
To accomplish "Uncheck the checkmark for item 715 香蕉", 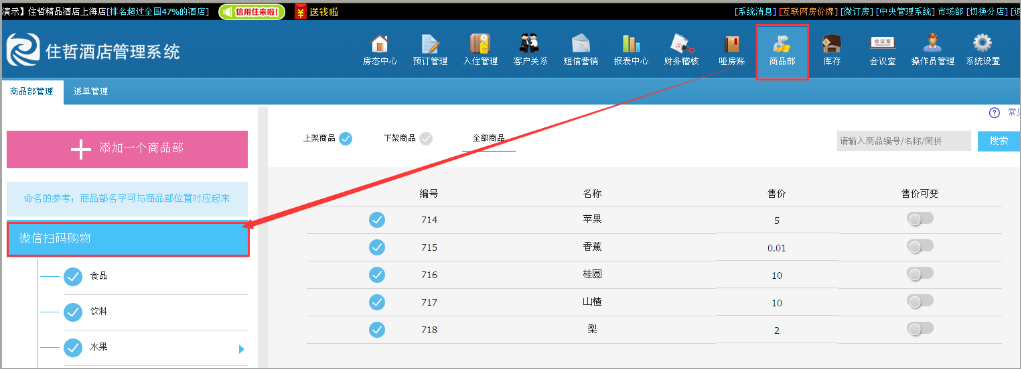I will coord(377,247).
